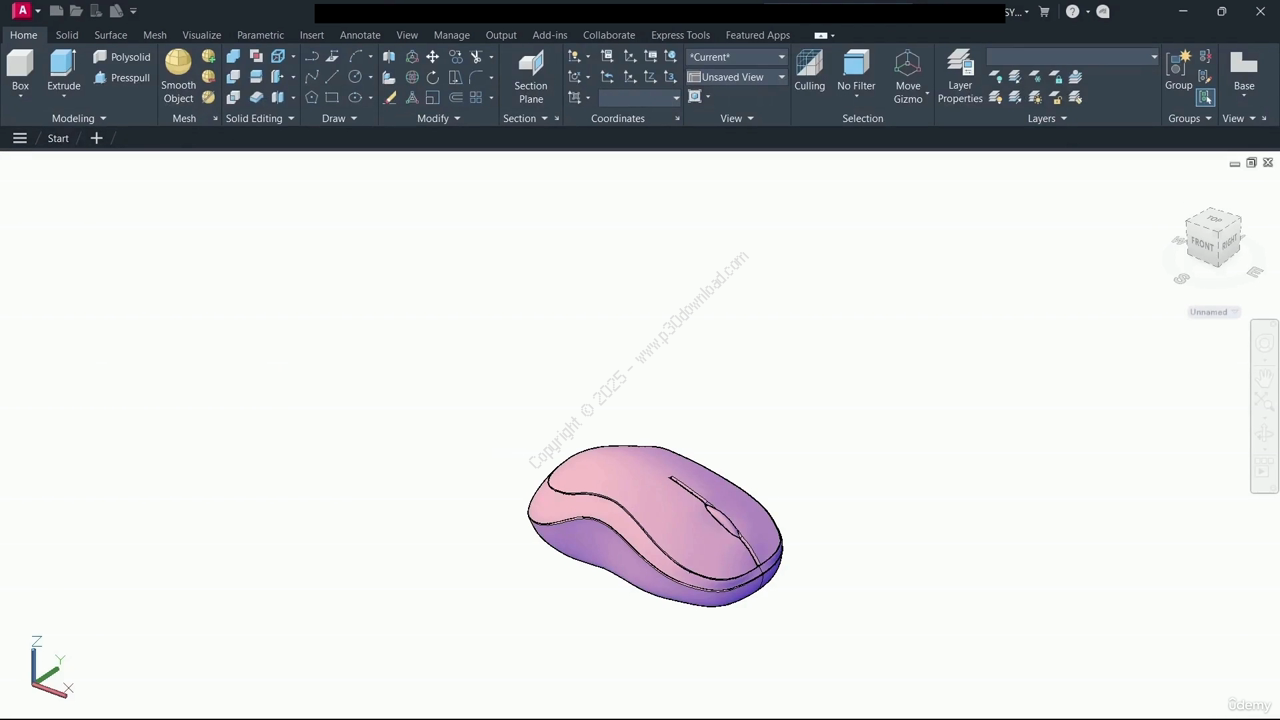Toggle the ribbon minimize state button
The width and height of the screenshot is (1280, 720).
[x=821, y=35]
